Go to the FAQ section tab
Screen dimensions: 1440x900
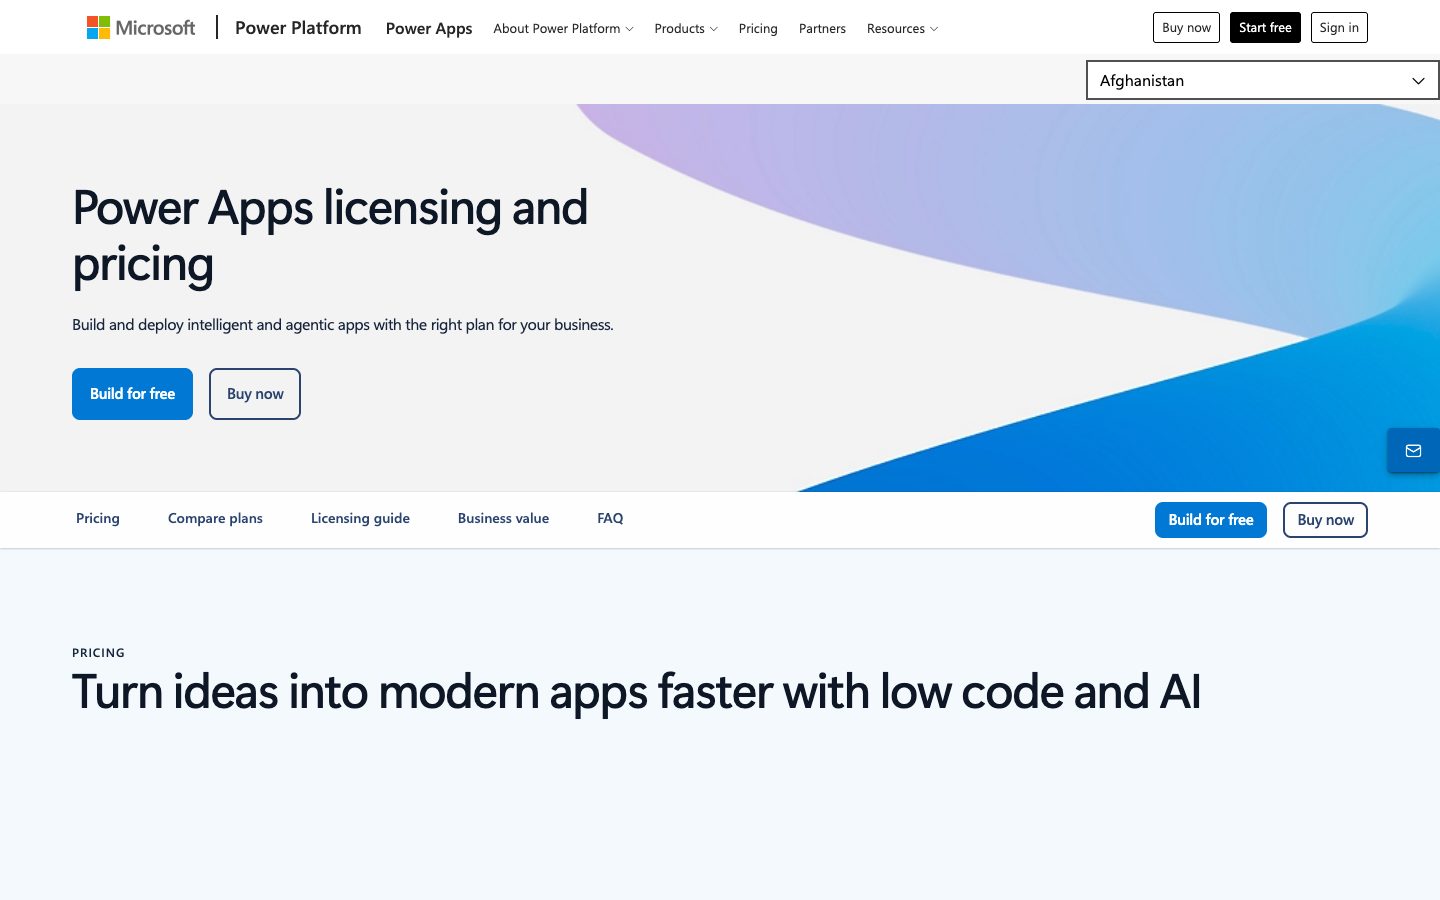(610, 518)
